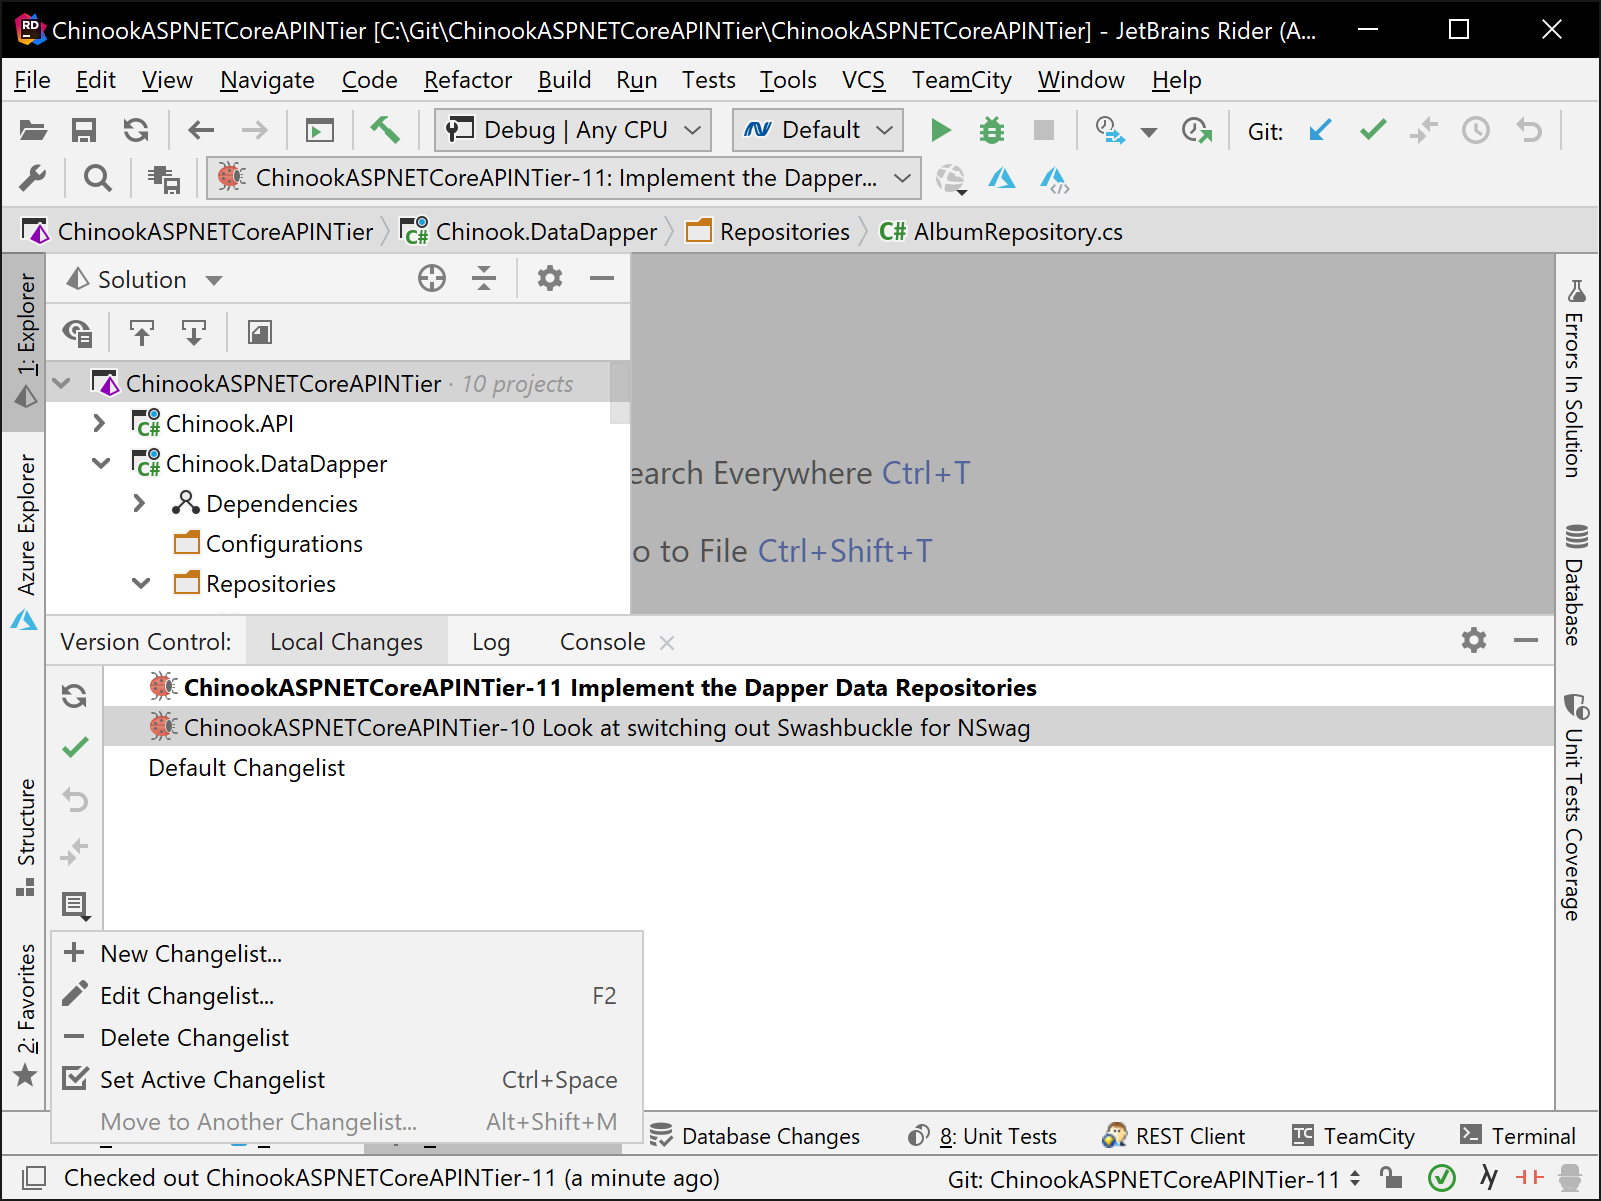This screenshot has height=1201, width=1601.
Task: Toggle the Database side panel
Action: [x=1576, y=584]
